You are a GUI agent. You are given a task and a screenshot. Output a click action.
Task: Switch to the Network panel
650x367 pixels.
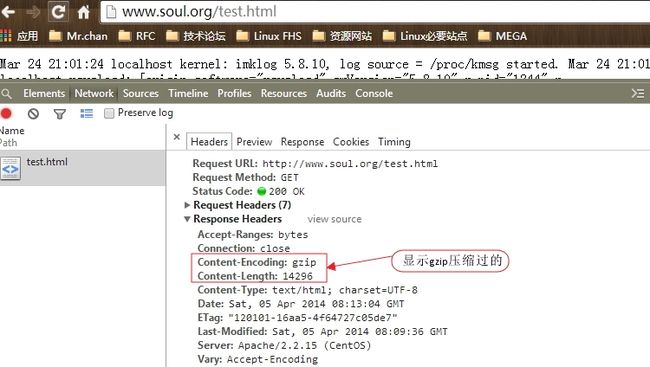[94, 93]
